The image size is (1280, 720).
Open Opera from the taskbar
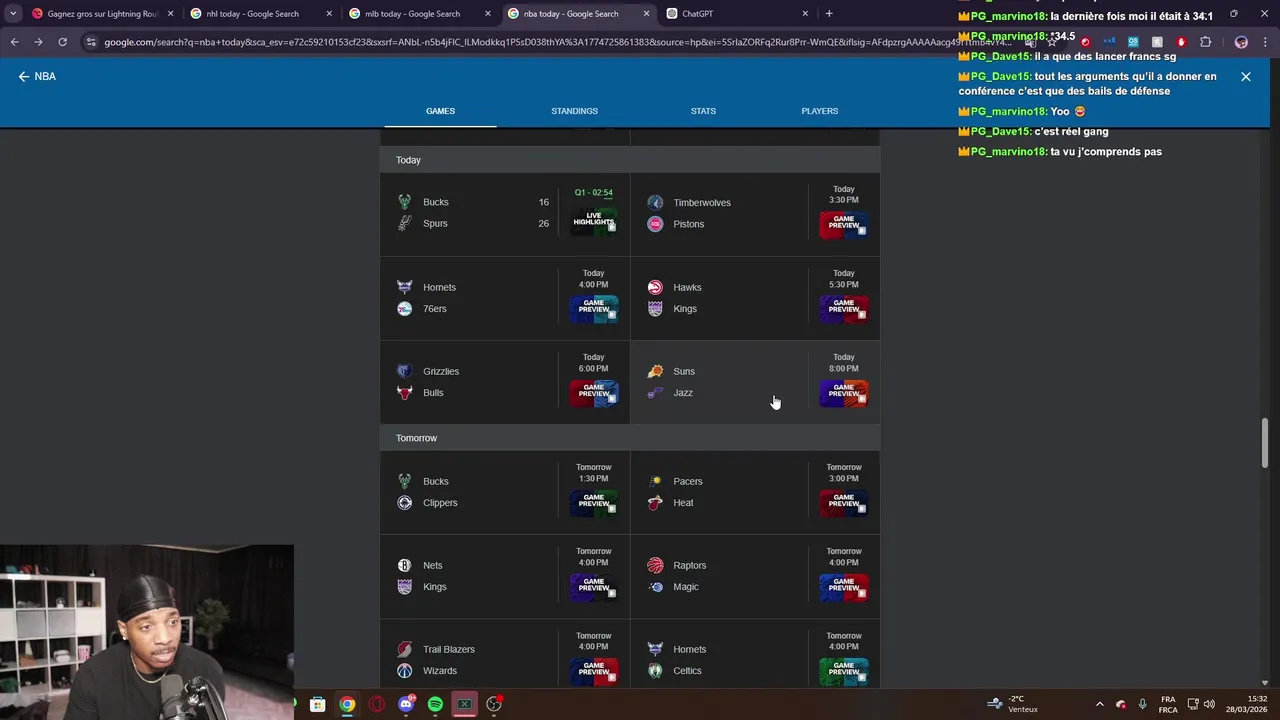click(x=377, y=704)
